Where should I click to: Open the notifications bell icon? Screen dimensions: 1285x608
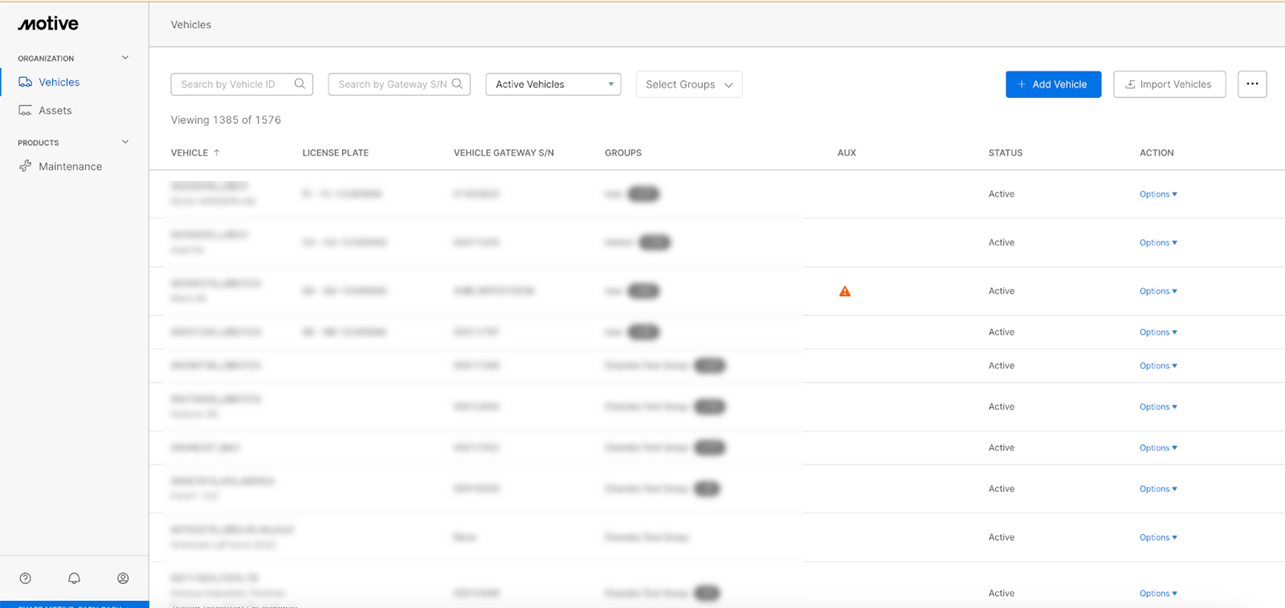(x=74, y=578)
